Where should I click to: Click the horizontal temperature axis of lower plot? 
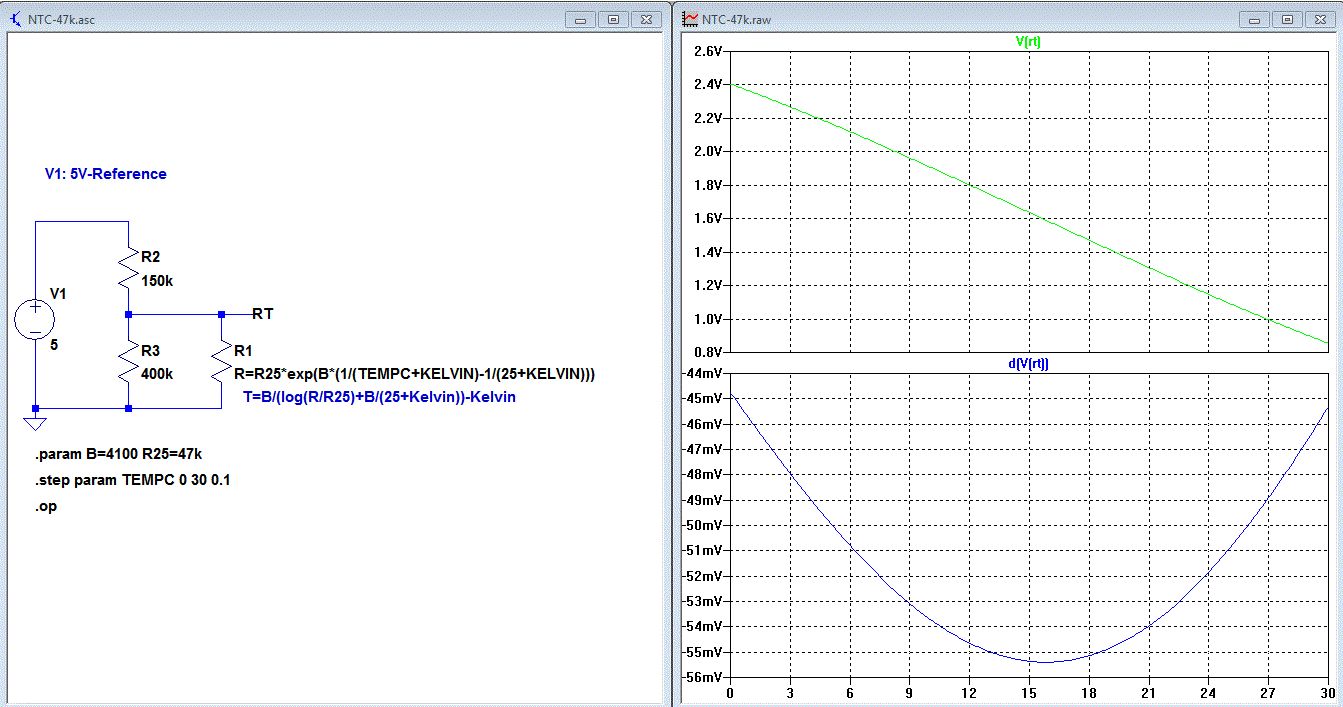click(x=1028, y=692)
